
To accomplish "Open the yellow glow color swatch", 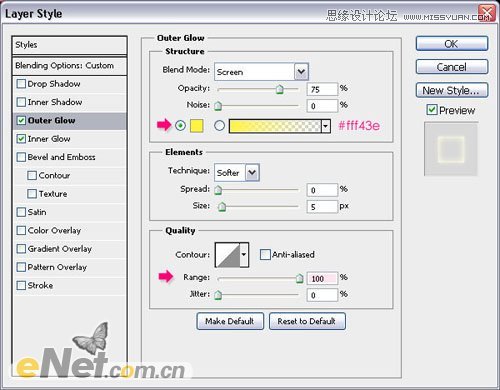I will (x=197, y=126).
